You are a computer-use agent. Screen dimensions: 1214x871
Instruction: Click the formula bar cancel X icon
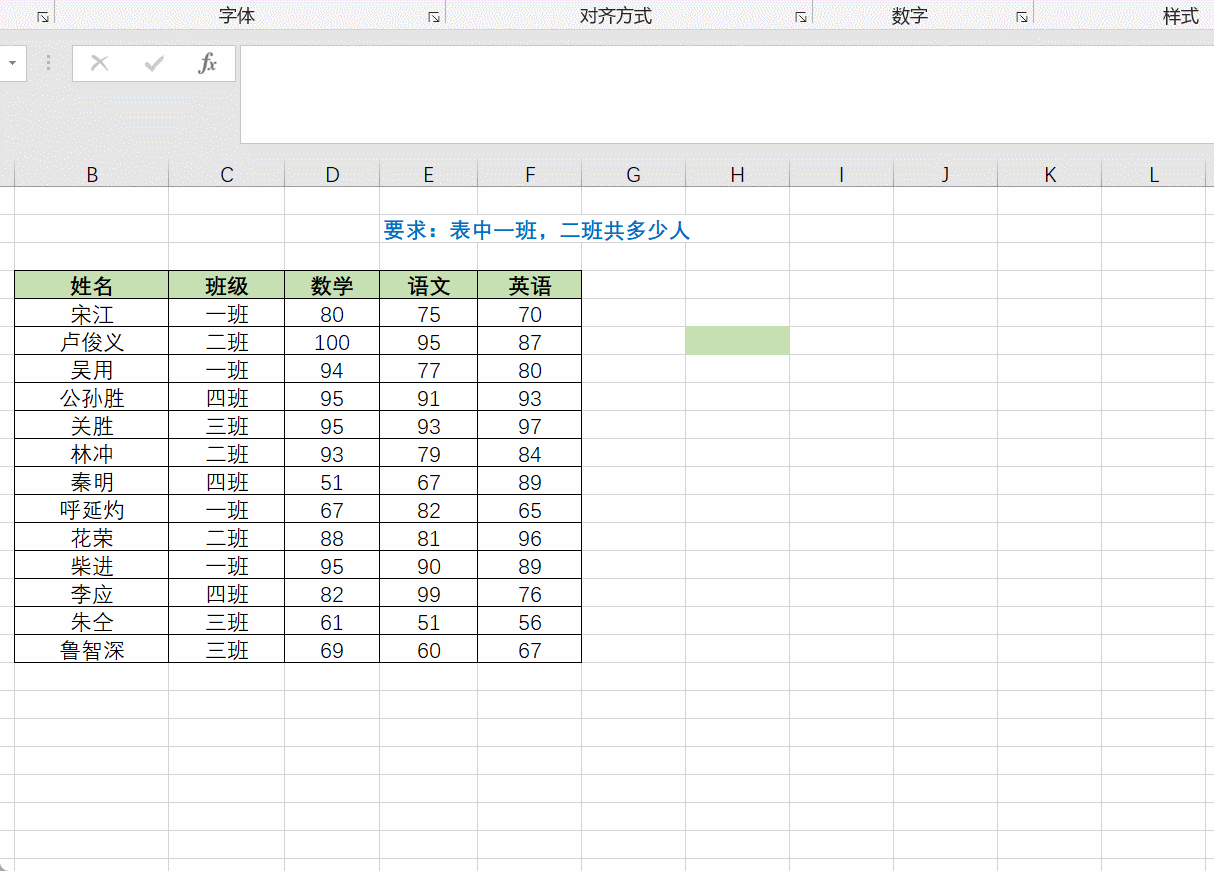click(99, 64)
